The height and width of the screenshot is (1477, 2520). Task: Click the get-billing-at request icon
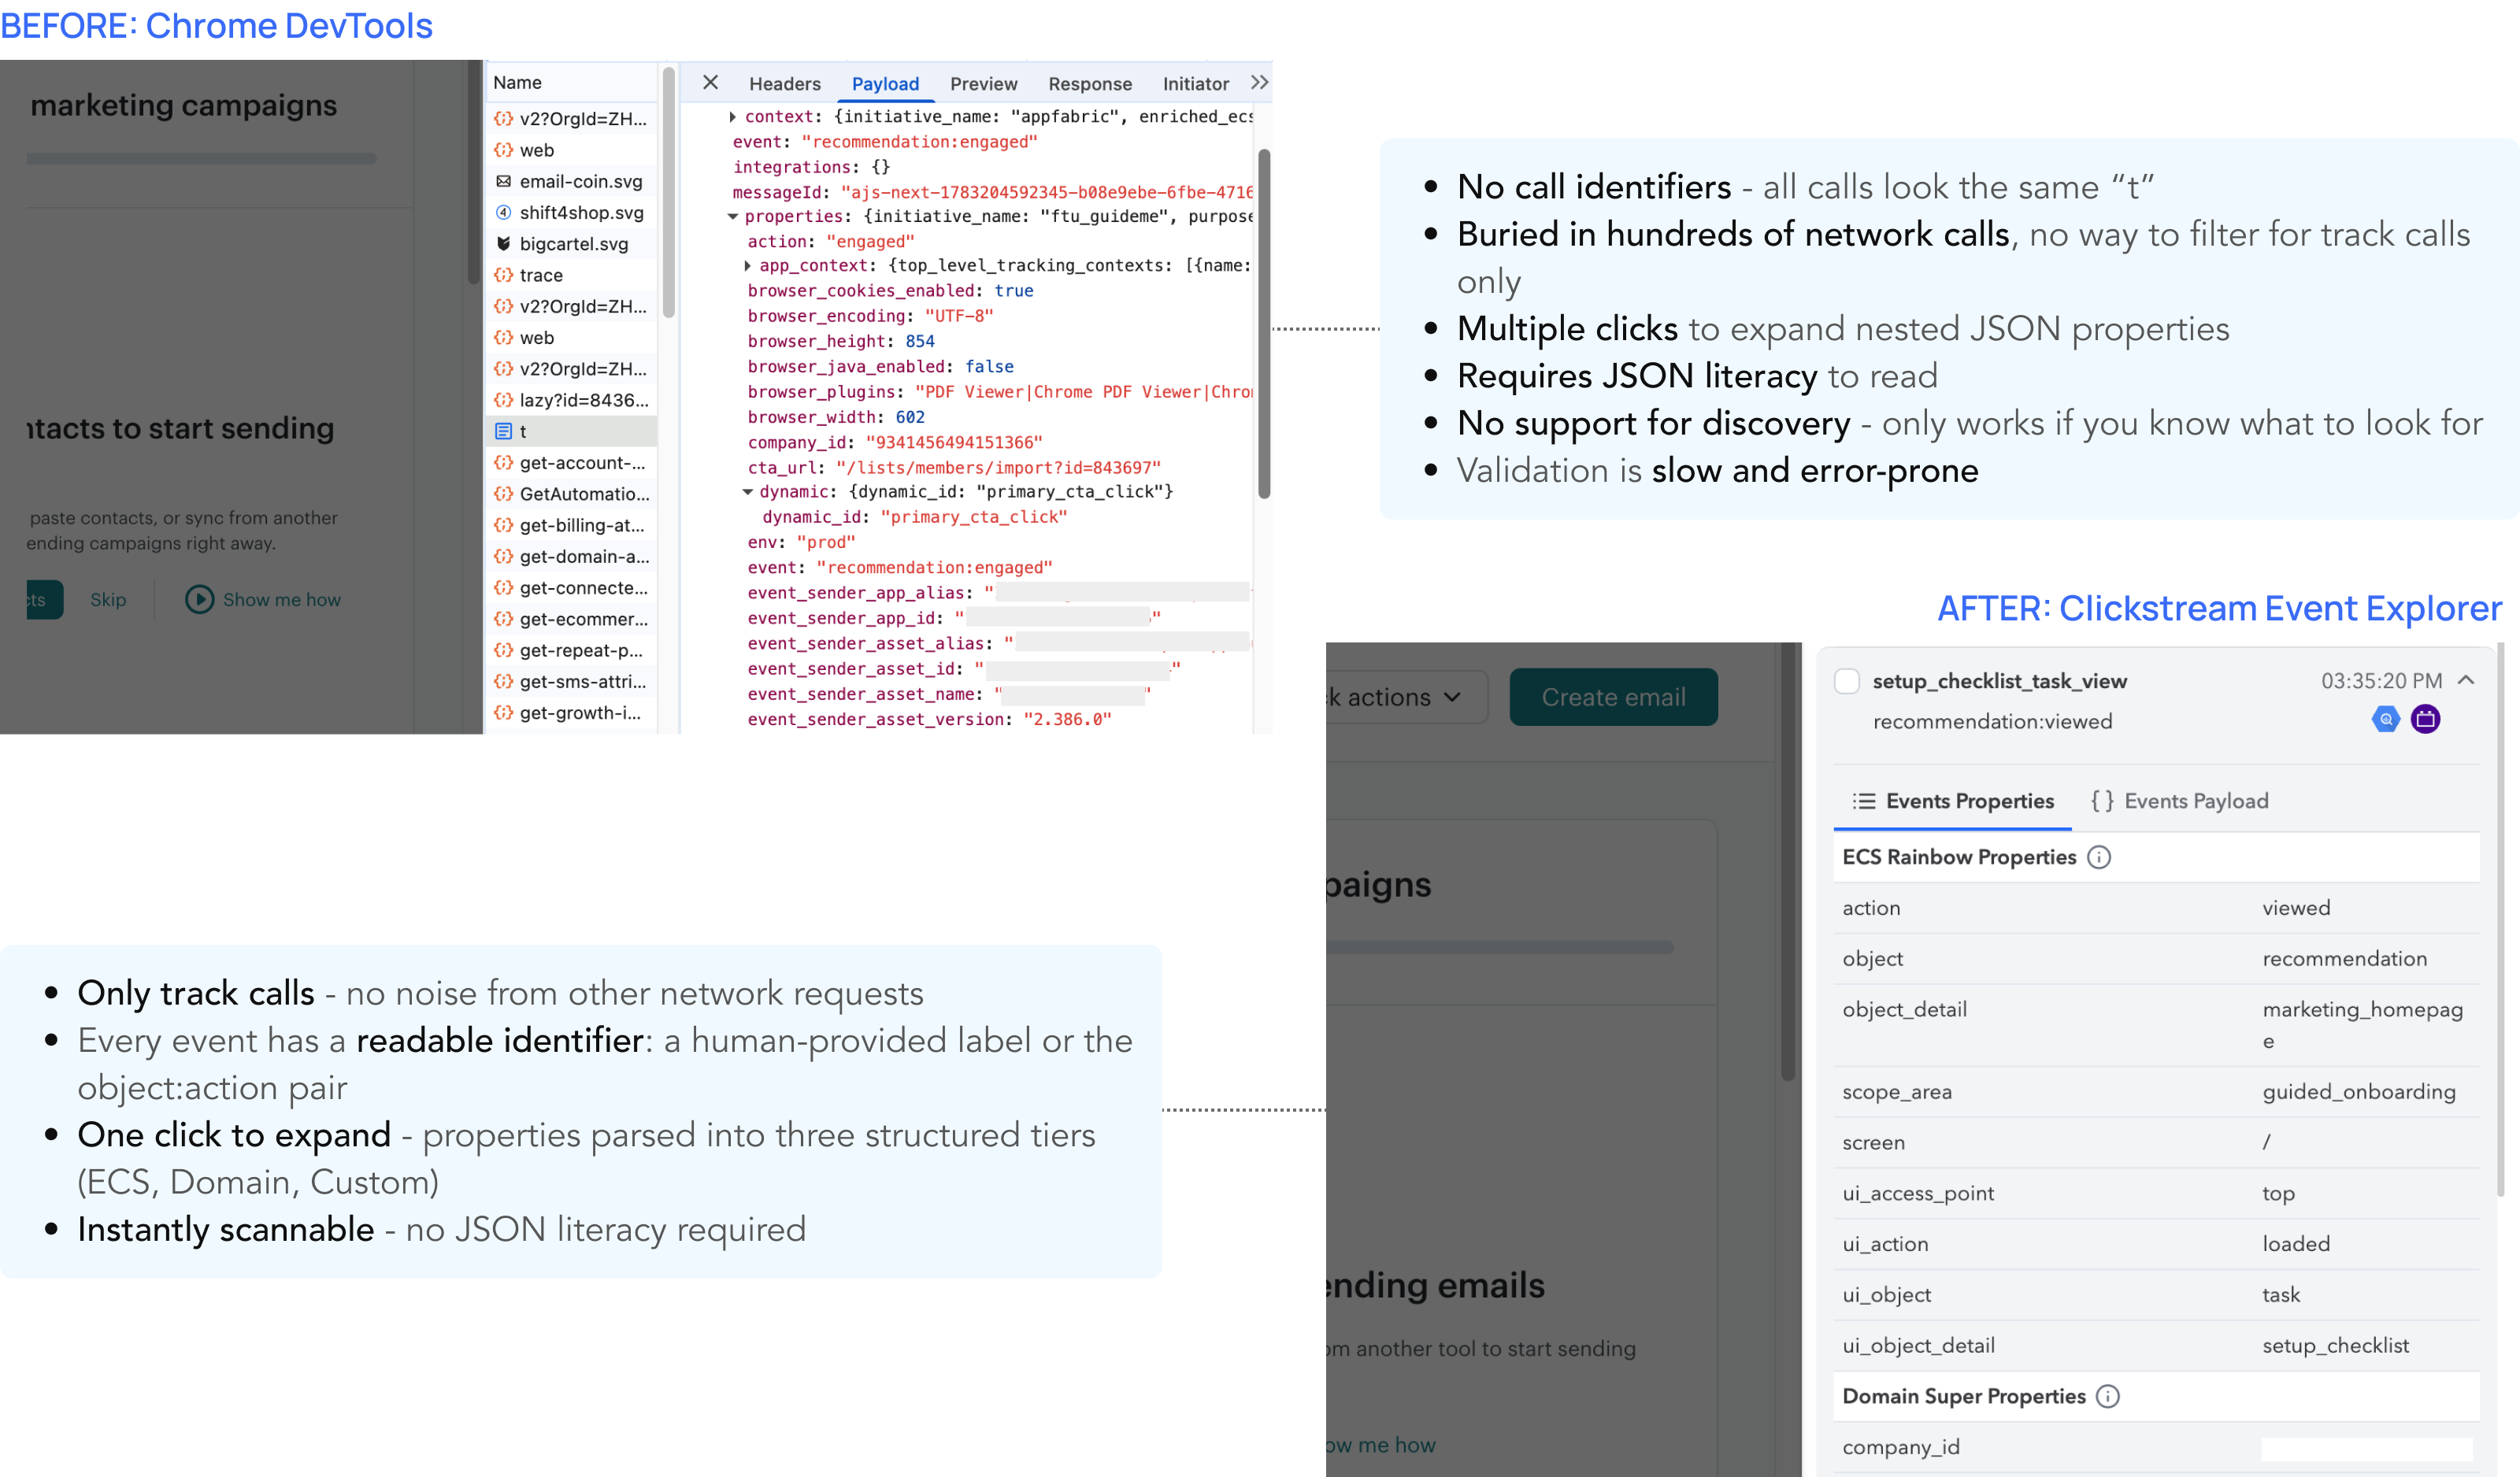[x=504, y=525]
